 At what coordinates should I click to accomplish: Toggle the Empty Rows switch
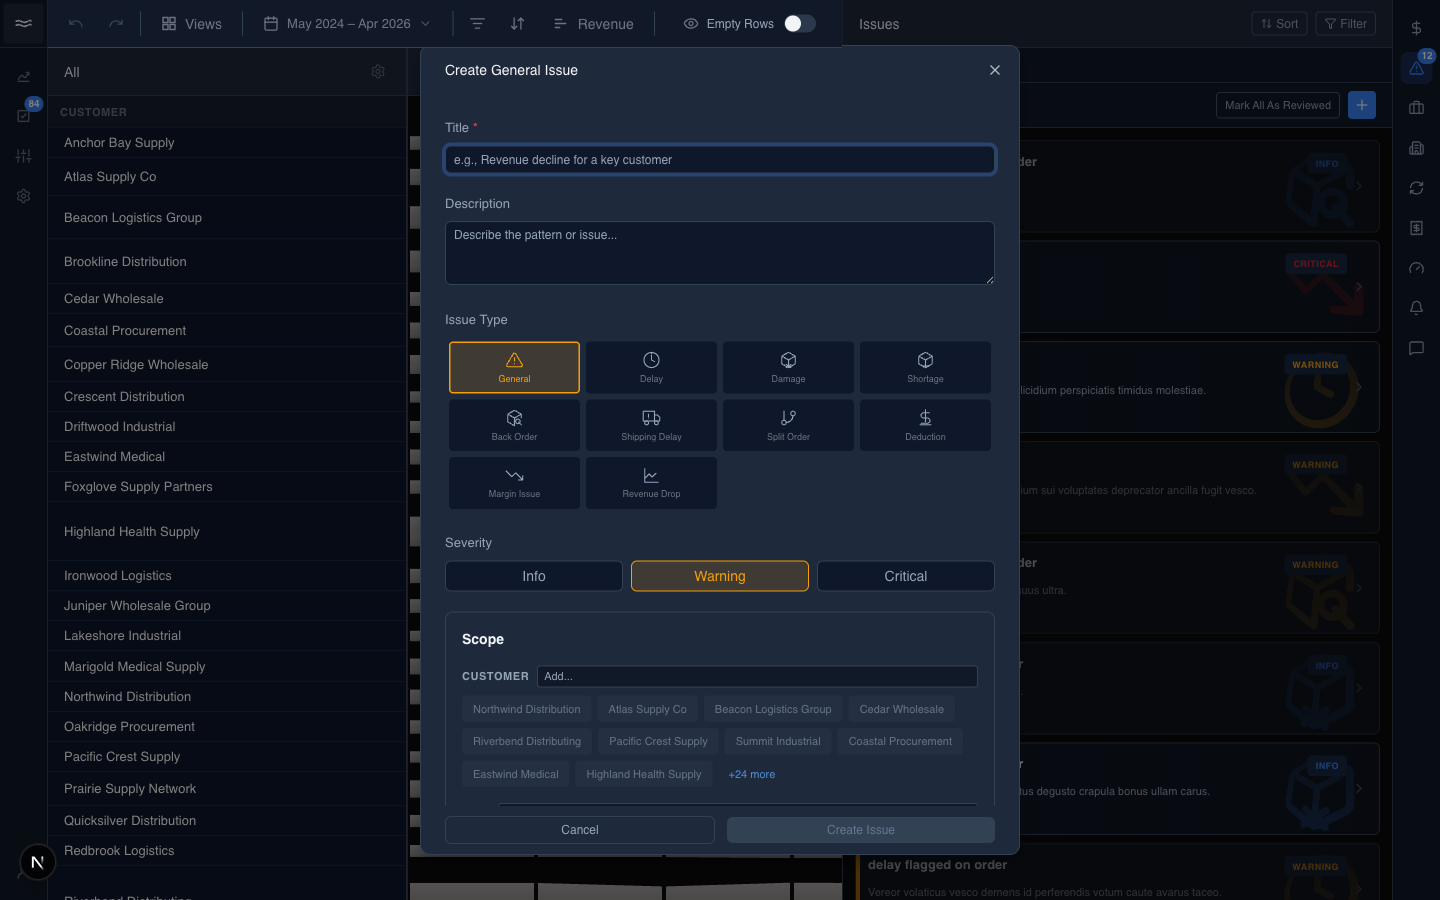(799, 23)
